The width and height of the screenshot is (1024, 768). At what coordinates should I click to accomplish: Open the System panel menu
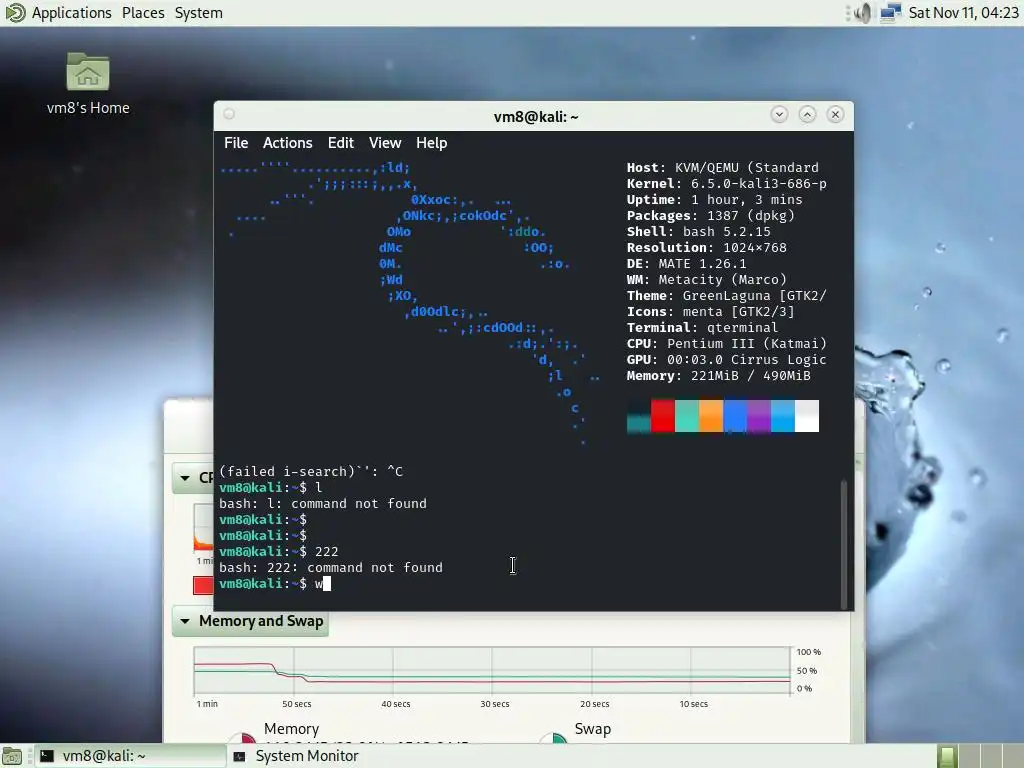point(199,13)
